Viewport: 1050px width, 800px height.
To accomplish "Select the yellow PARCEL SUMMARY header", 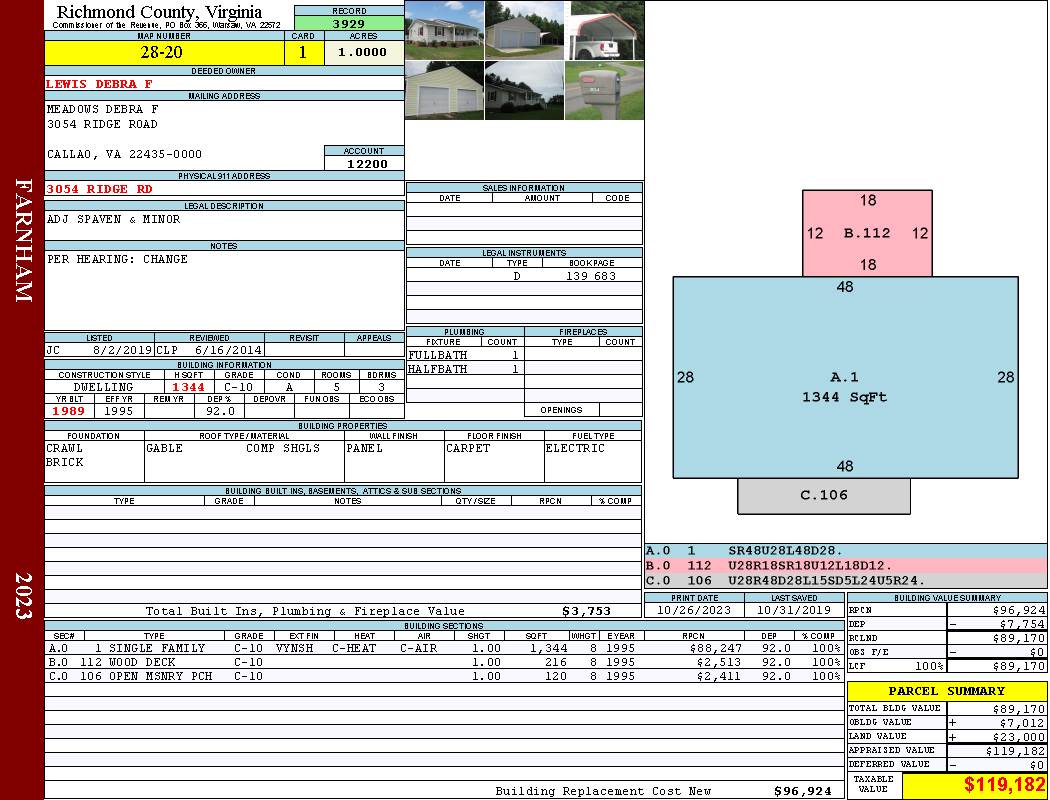I will (946, 691).
